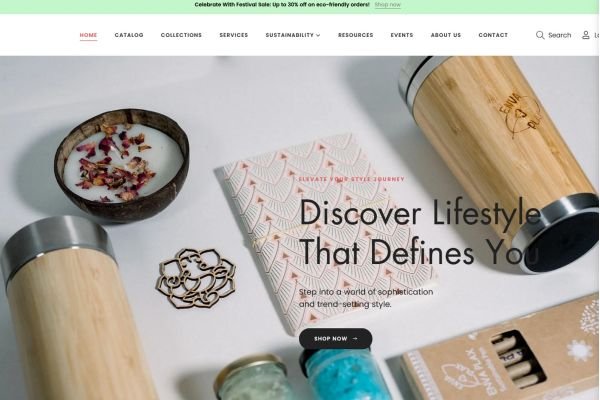The height and width of the screenshot is (400, 600).
Task: Navigate to Services
Action: (233, 35)
